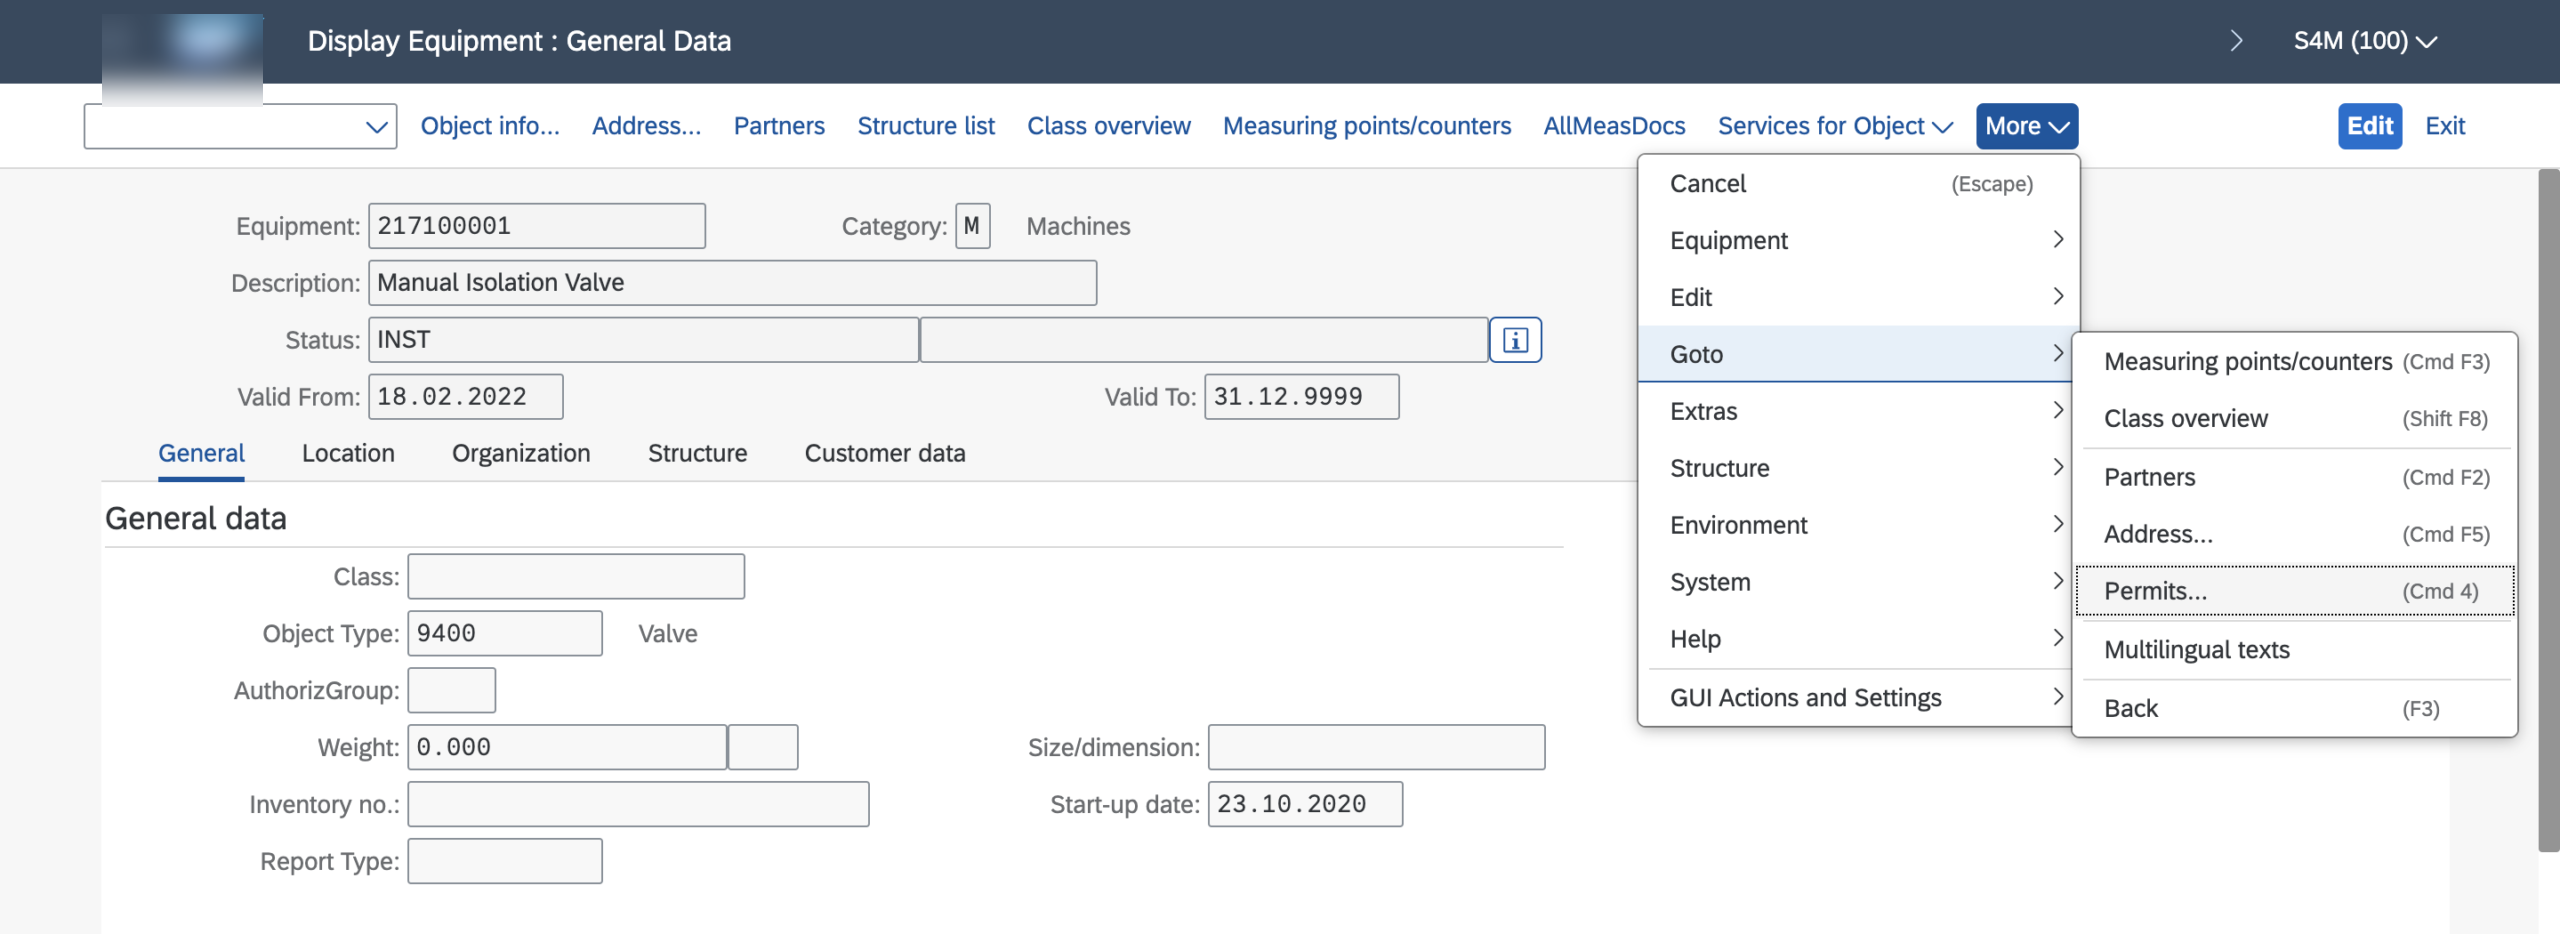Select Class overview in Goto submenu
This screenshot has height=934, width=2560.
pos(2295,419)
